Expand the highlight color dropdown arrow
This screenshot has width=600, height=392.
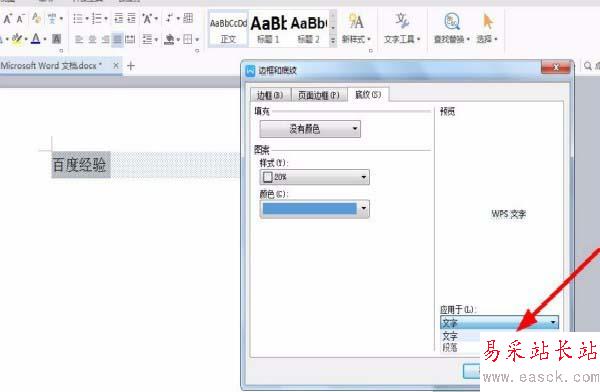tap(26, 39)
